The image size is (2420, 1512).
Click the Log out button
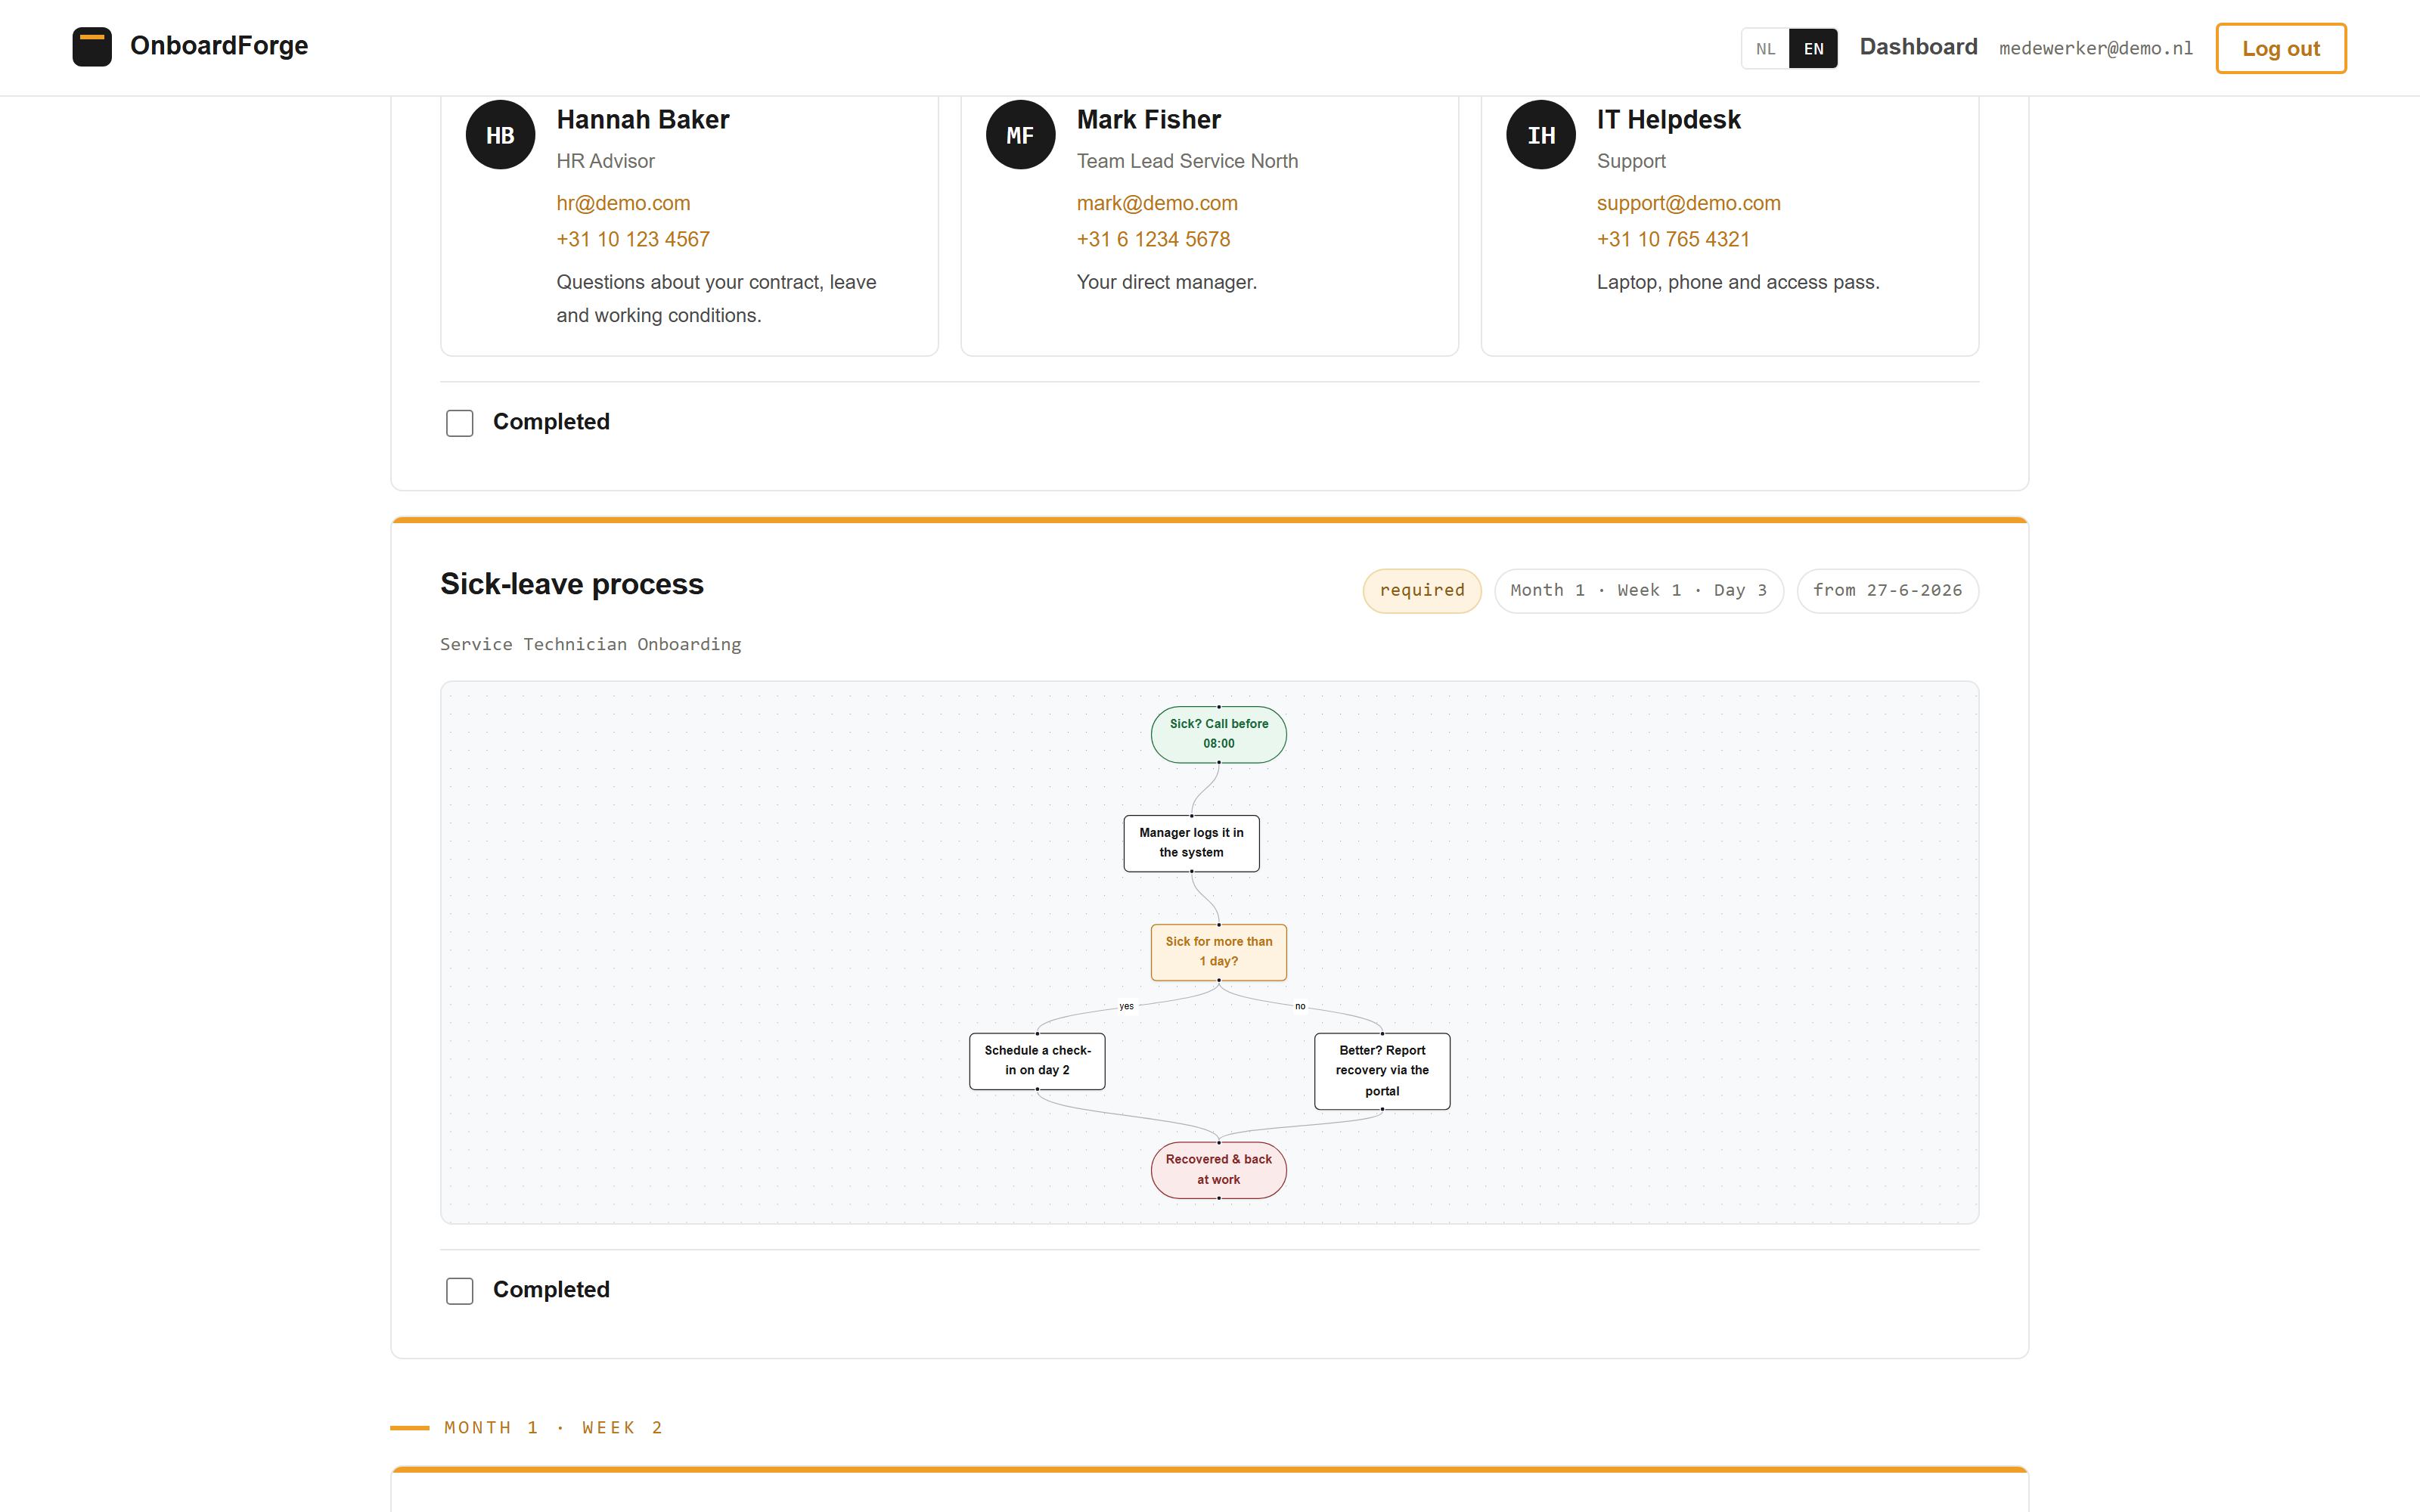[x=2280, y=48]
